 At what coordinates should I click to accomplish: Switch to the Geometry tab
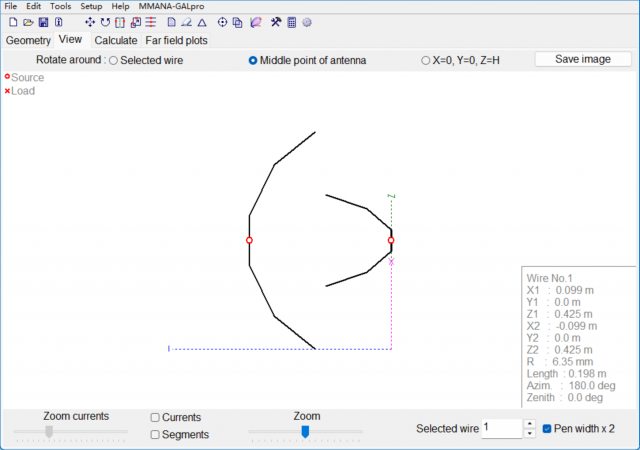coord(28,40)
